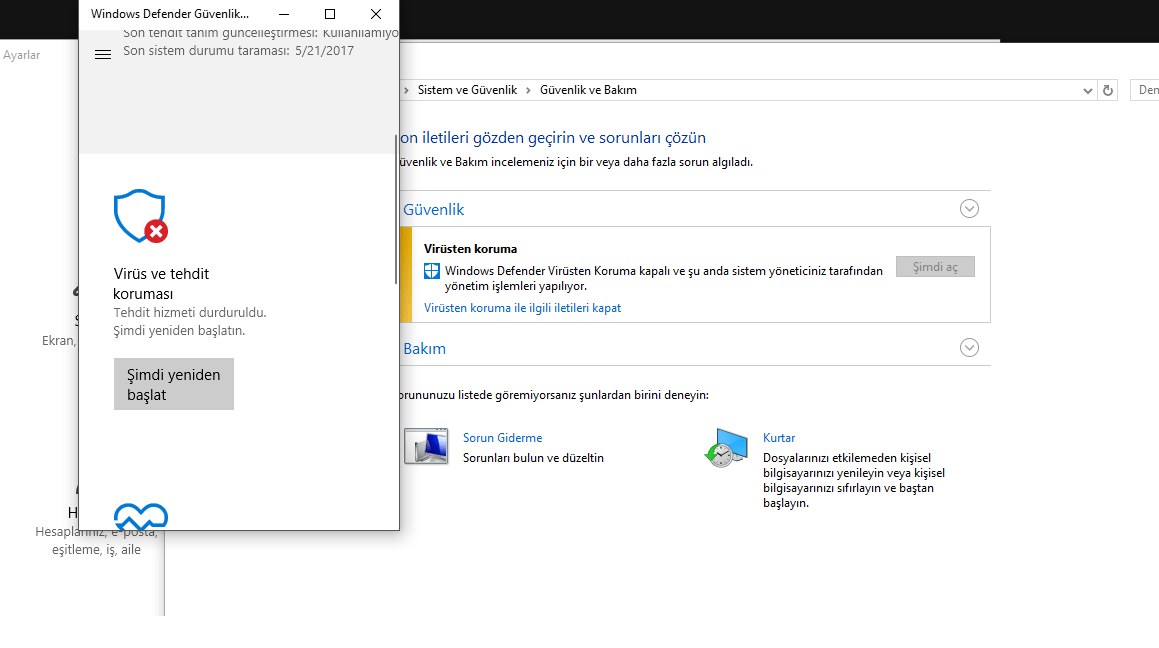Click the 'Virüsten koruma' bold heading
This screenshot has height=648, width=1159.
point(470,249)
